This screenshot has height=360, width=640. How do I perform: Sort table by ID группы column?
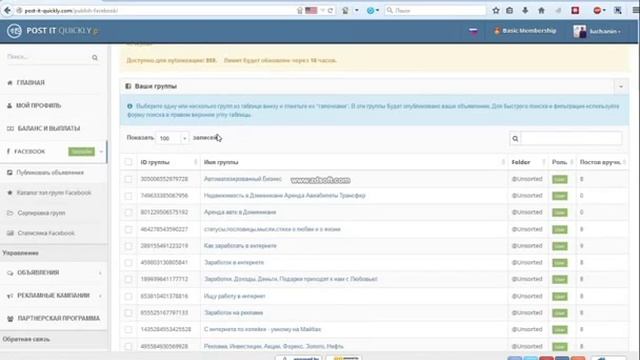[169, 162]
